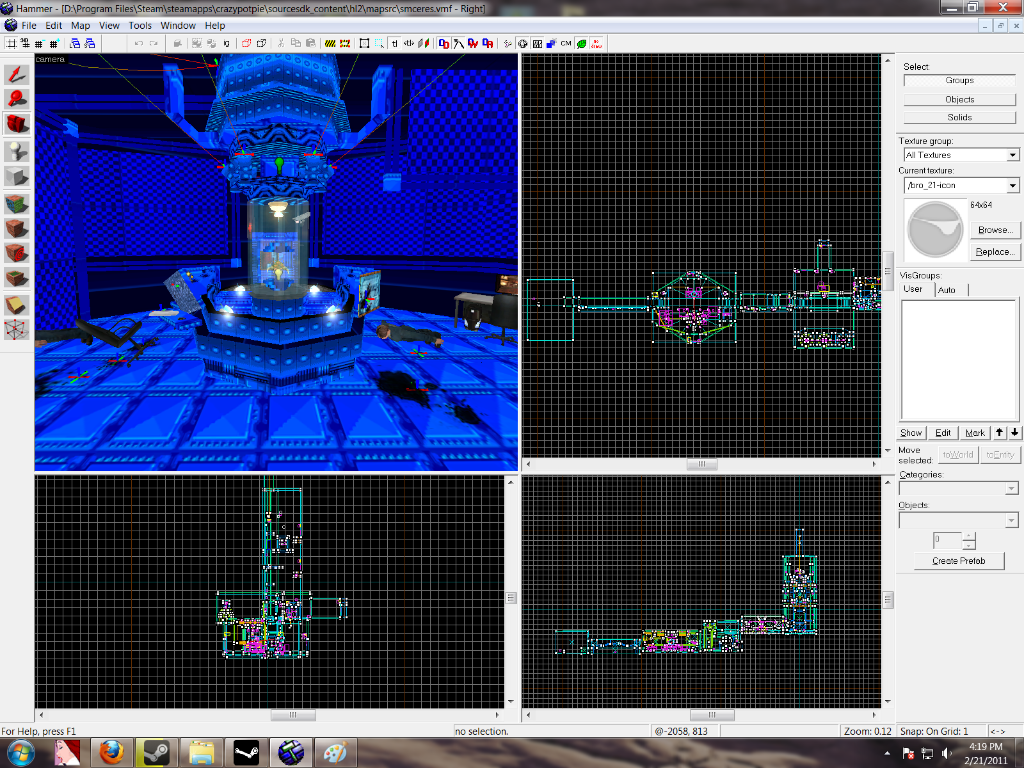Toggle the 3D grid display
The width and height of the screenshot is (1024, 768).
tap(25, 44)
